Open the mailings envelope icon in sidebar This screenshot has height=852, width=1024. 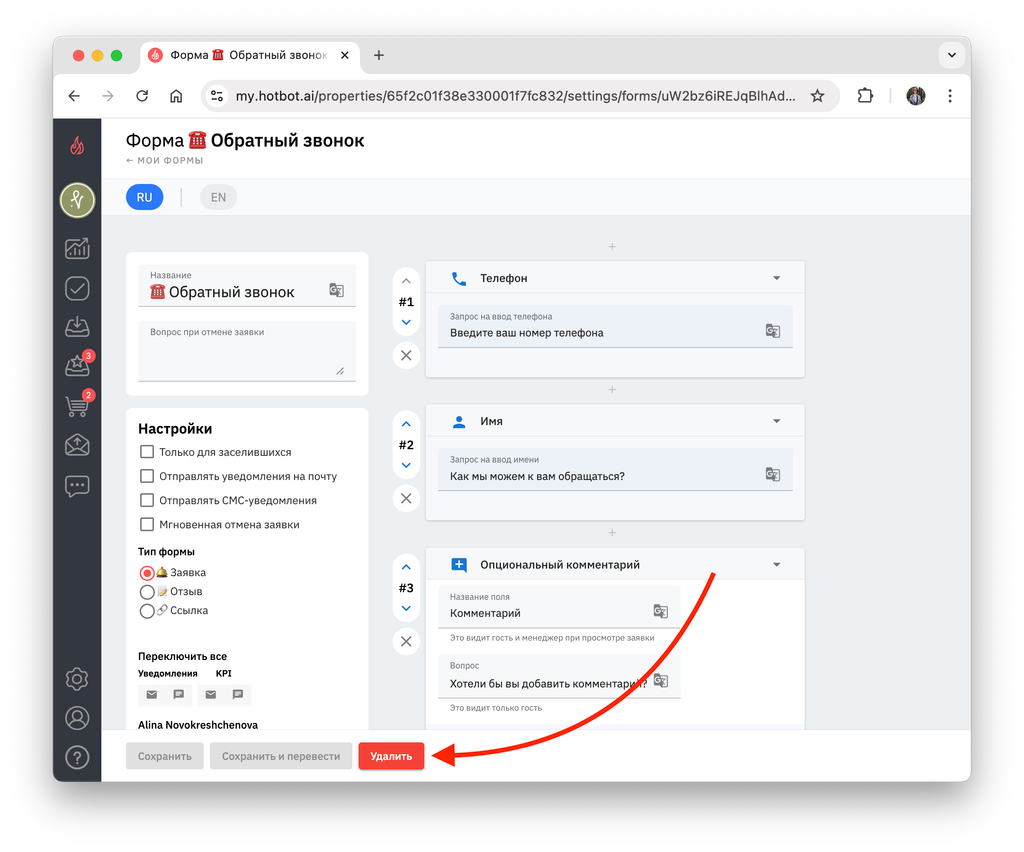coord(77,445)
